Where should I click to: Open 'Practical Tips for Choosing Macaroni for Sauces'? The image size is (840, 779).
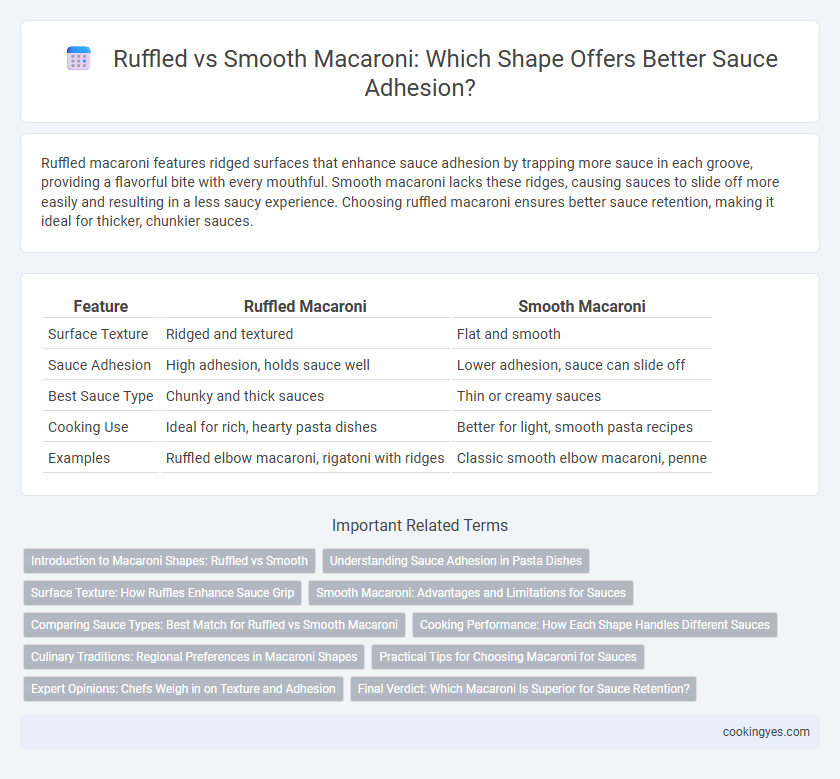(x=508, y=657)
